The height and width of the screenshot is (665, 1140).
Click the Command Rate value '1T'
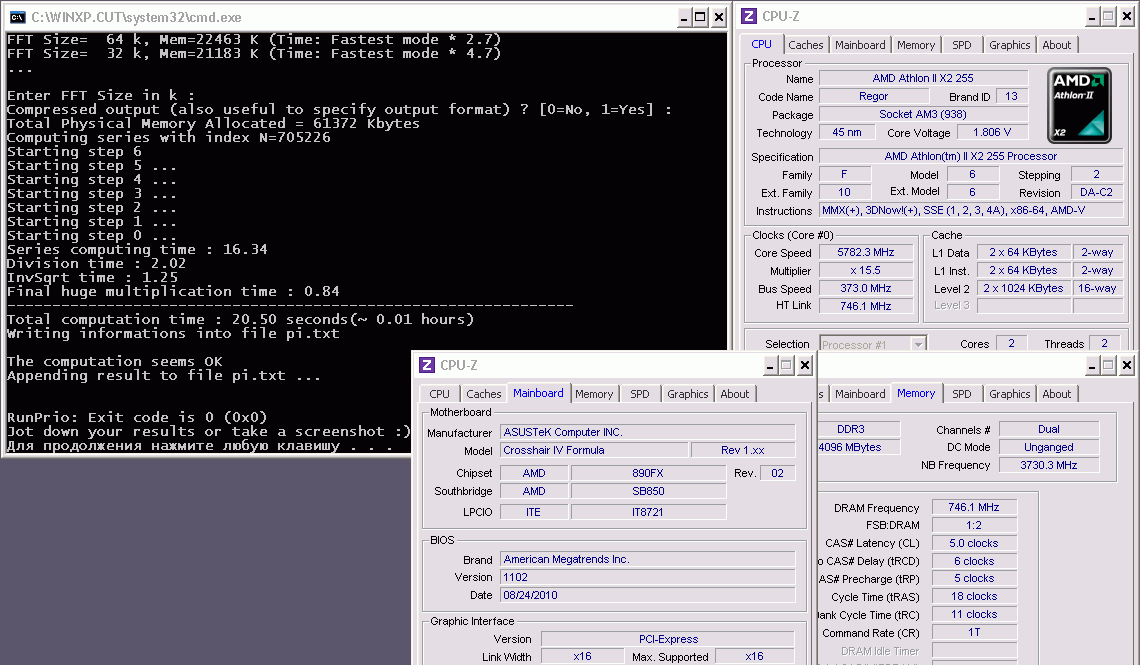(974, 632)
